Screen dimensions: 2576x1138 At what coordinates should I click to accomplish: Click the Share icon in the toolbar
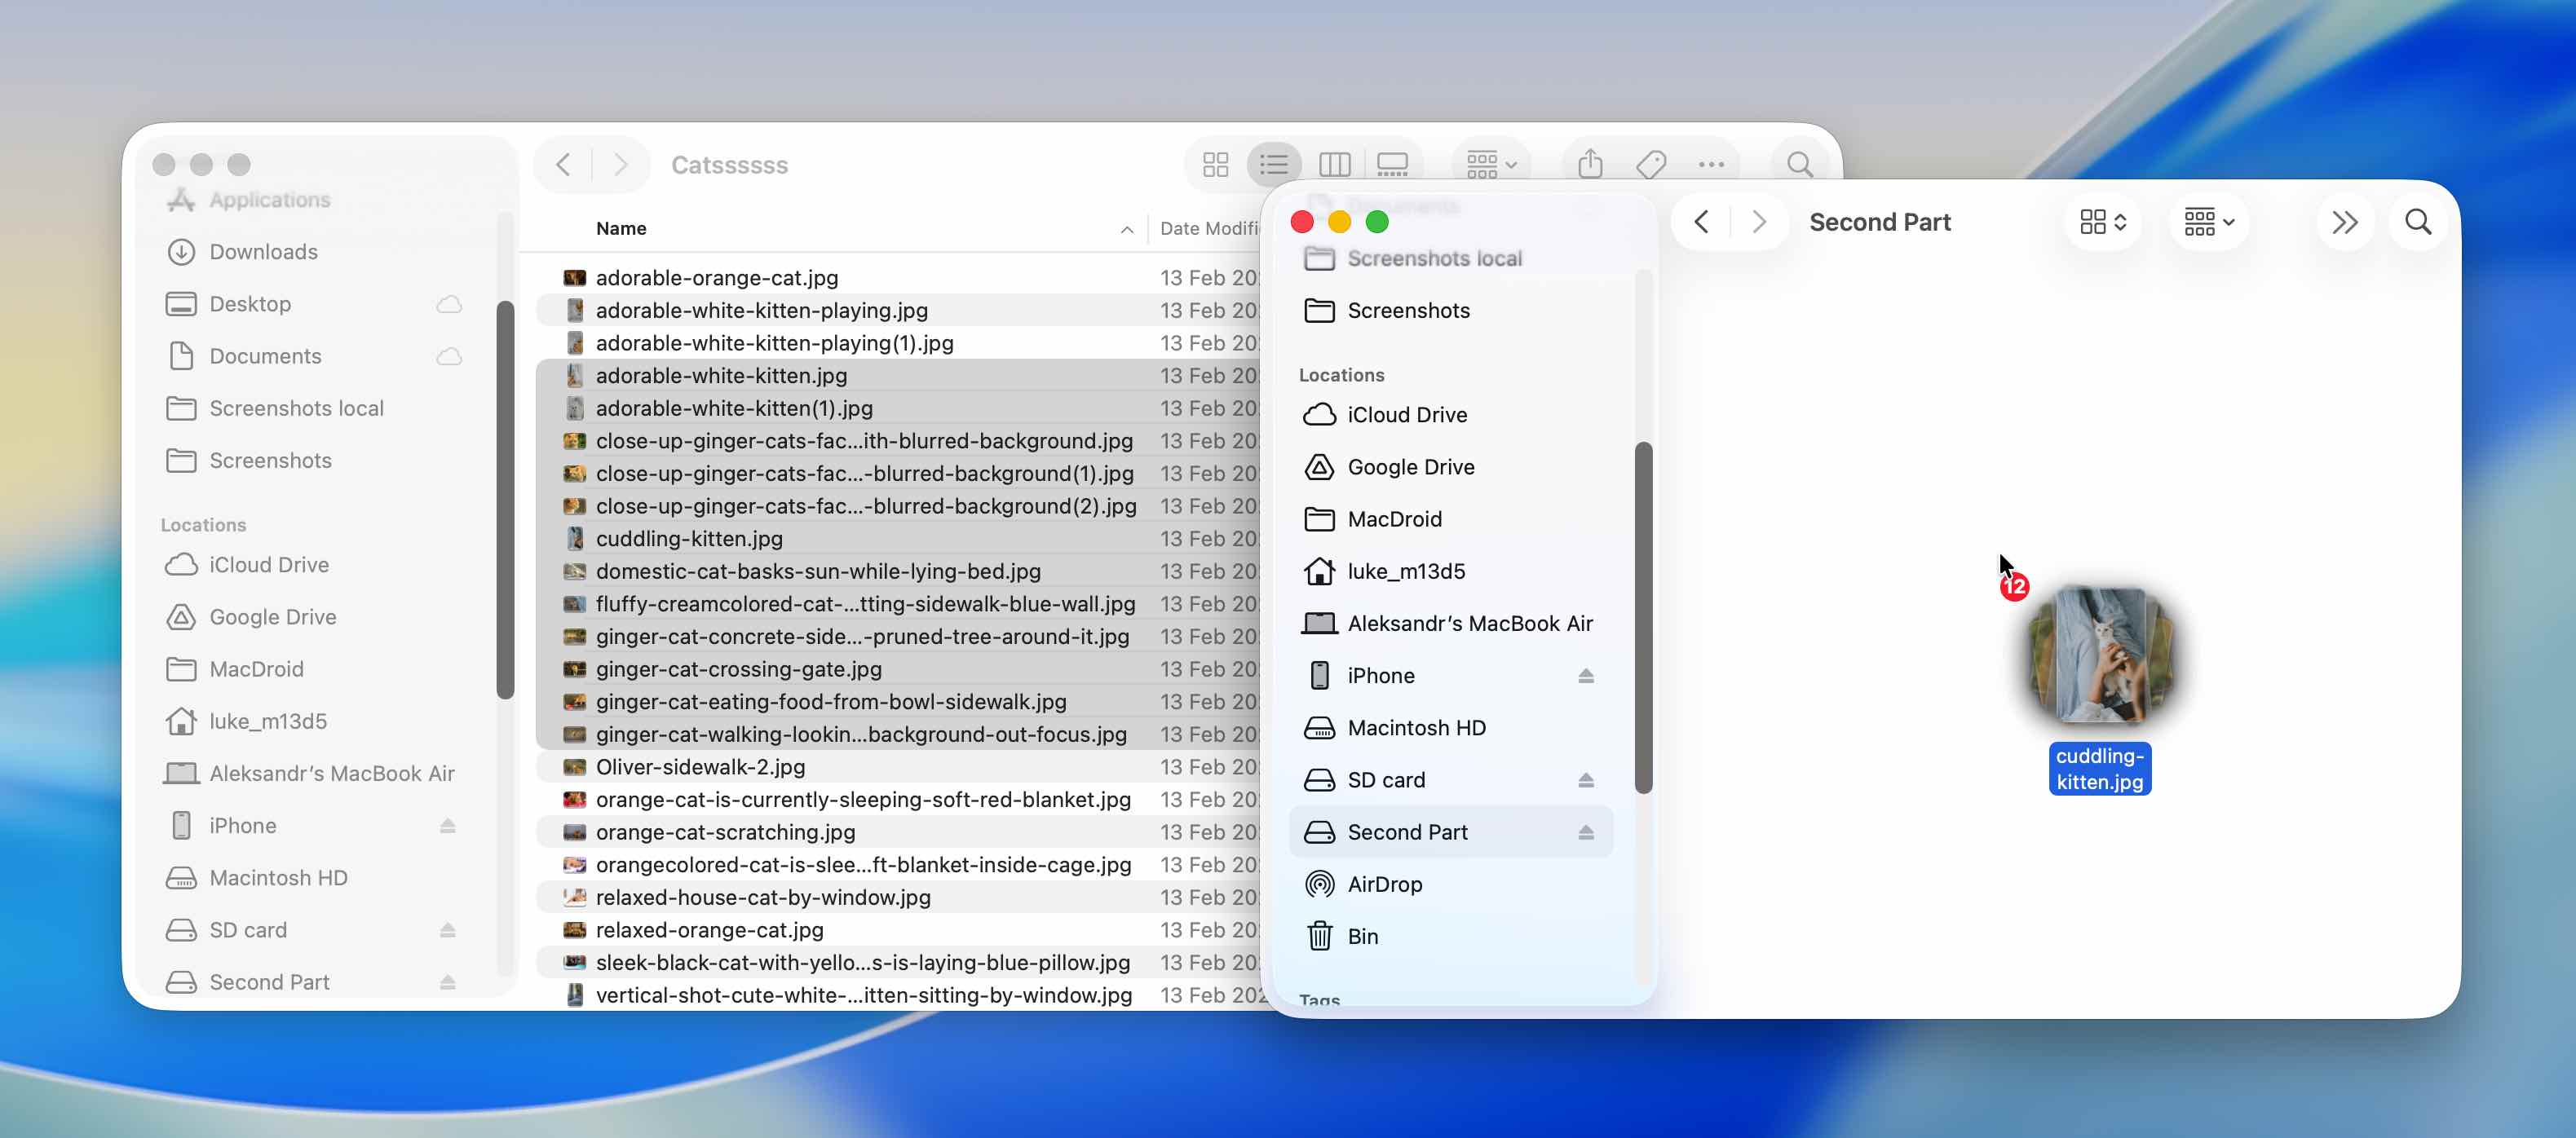(x=1589, y=164)
